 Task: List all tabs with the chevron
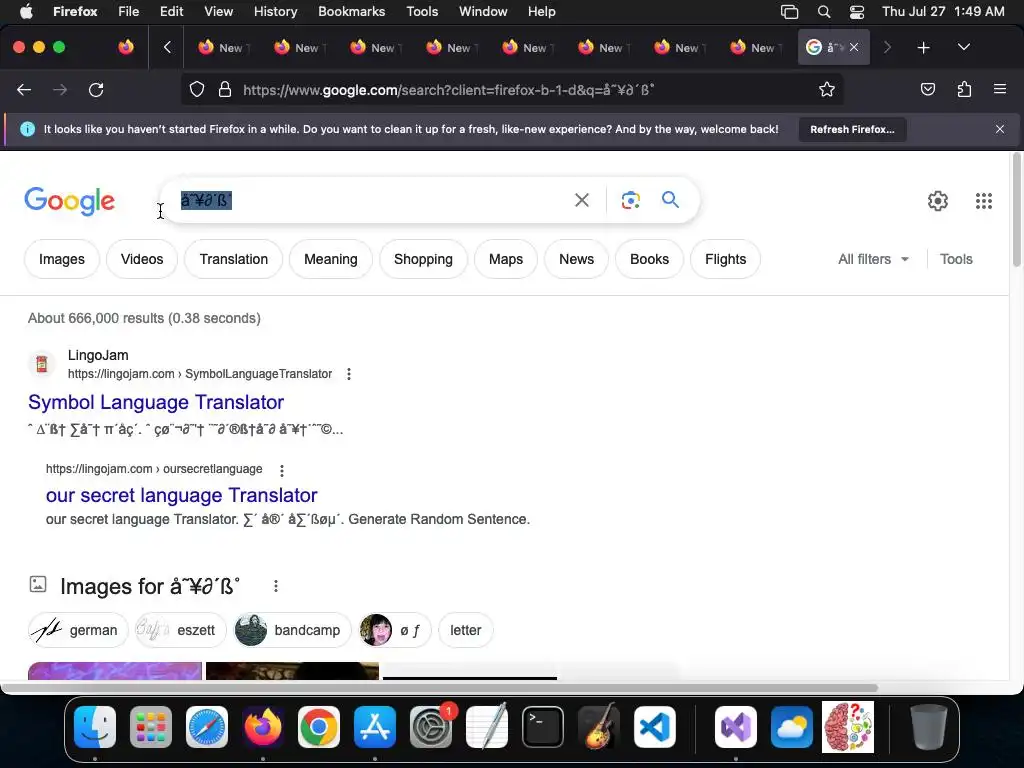tap(963, 47)
